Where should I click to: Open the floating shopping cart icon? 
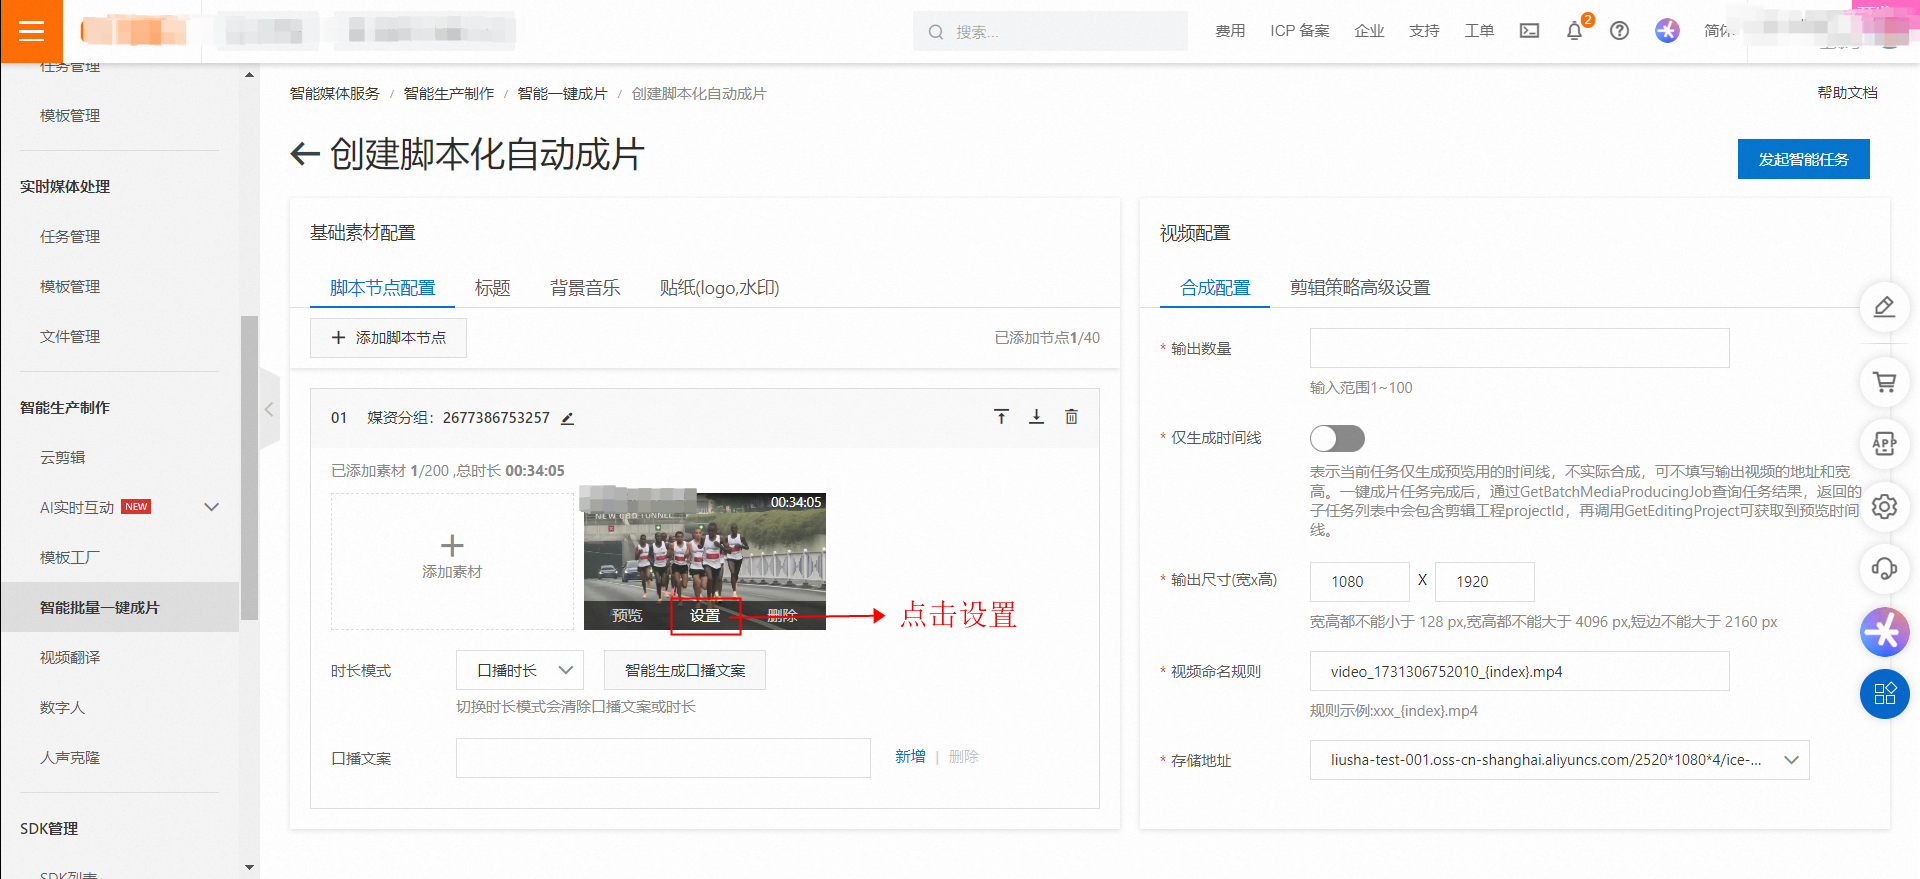click(x=1884, y=382)
